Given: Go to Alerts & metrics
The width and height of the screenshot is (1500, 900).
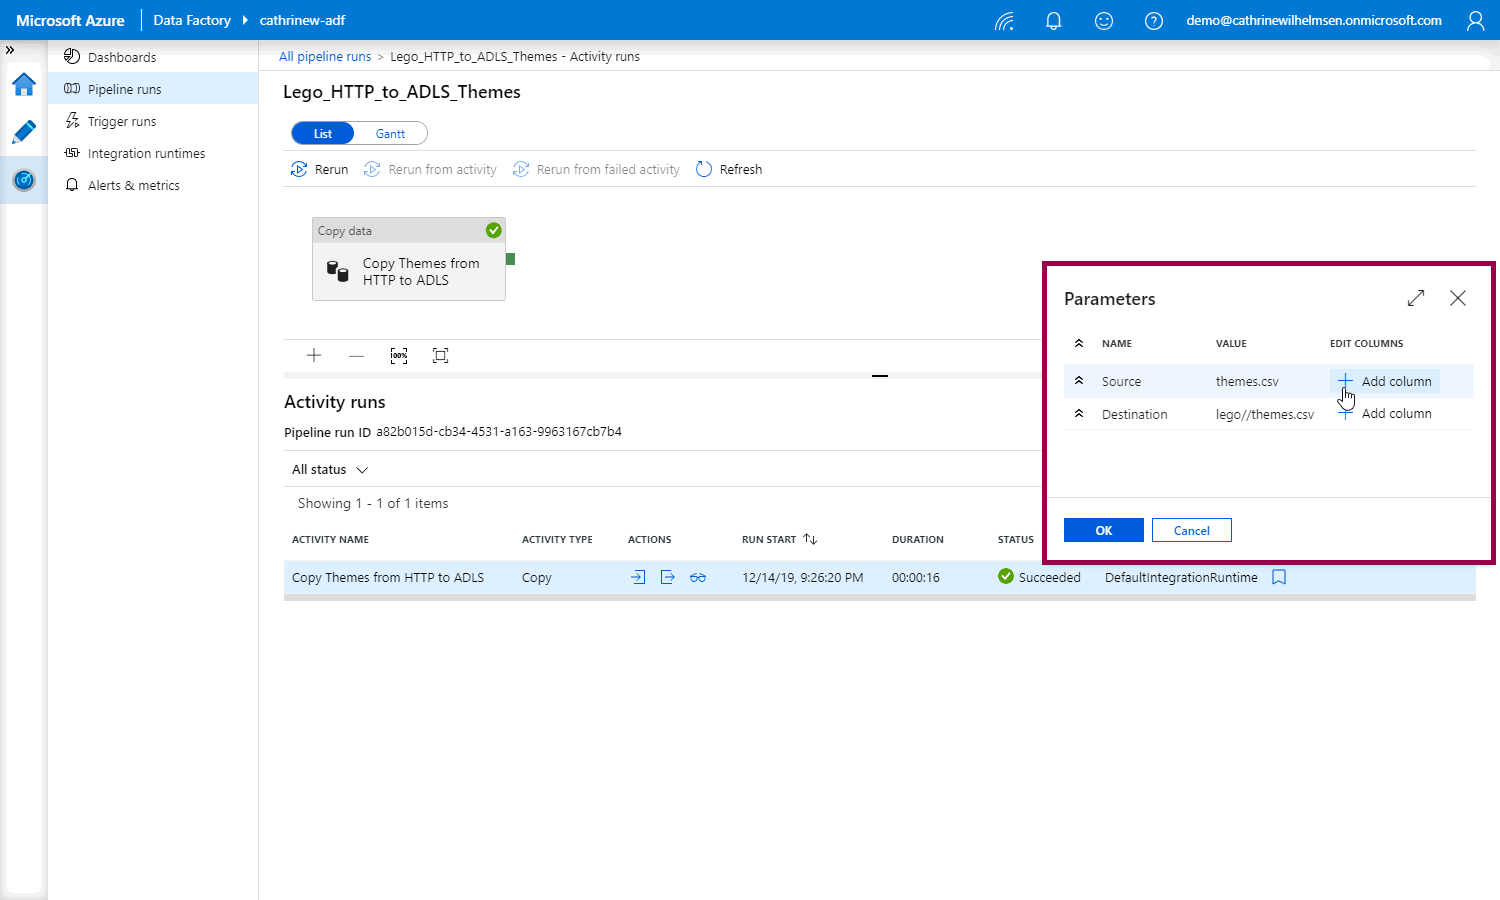Looking at the screenshot, I should (133, 186).
